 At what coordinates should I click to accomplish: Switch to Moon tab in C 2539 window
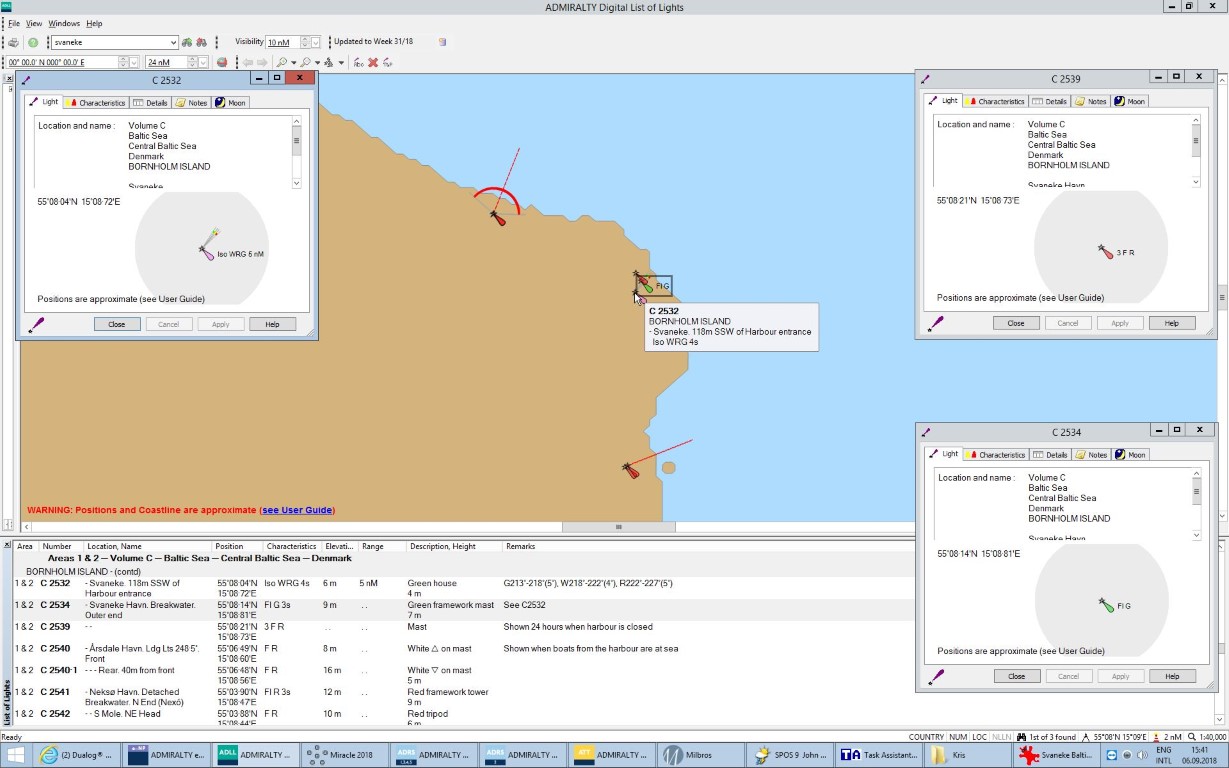(x=1130, y=101)
